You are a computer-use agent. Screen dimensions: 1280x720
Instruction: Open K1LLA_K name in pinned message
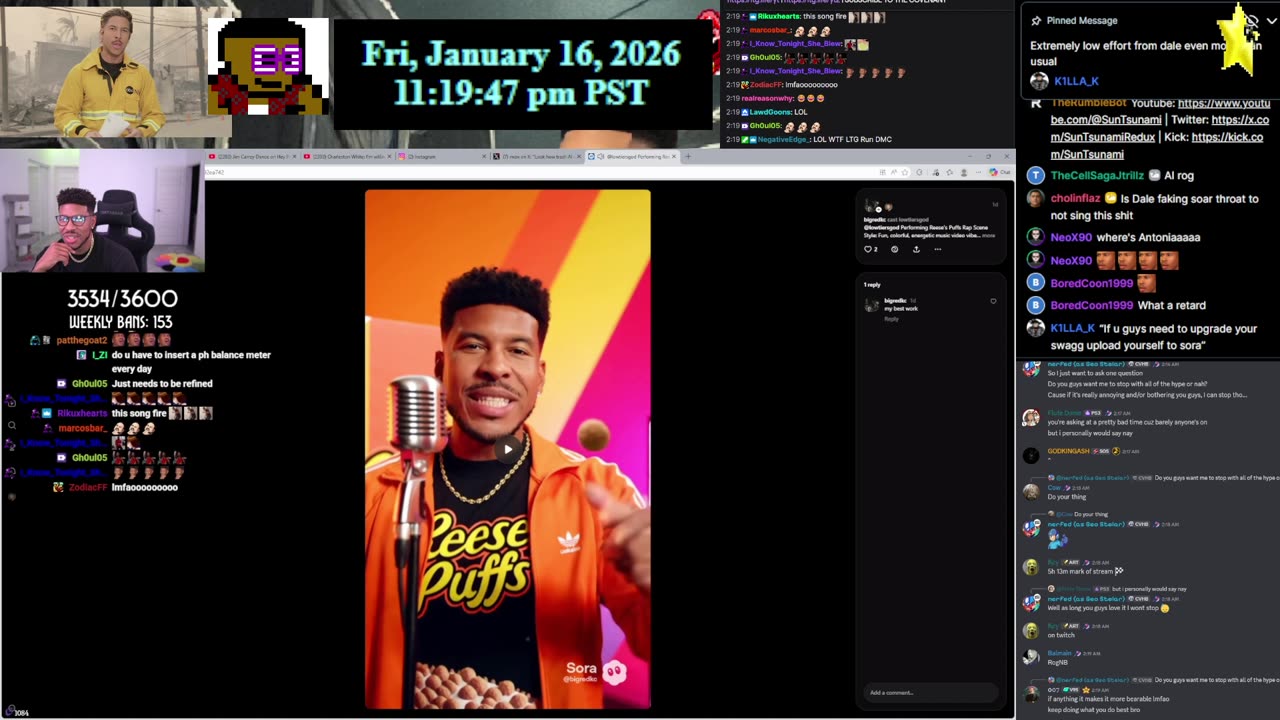pos(1075,81)
